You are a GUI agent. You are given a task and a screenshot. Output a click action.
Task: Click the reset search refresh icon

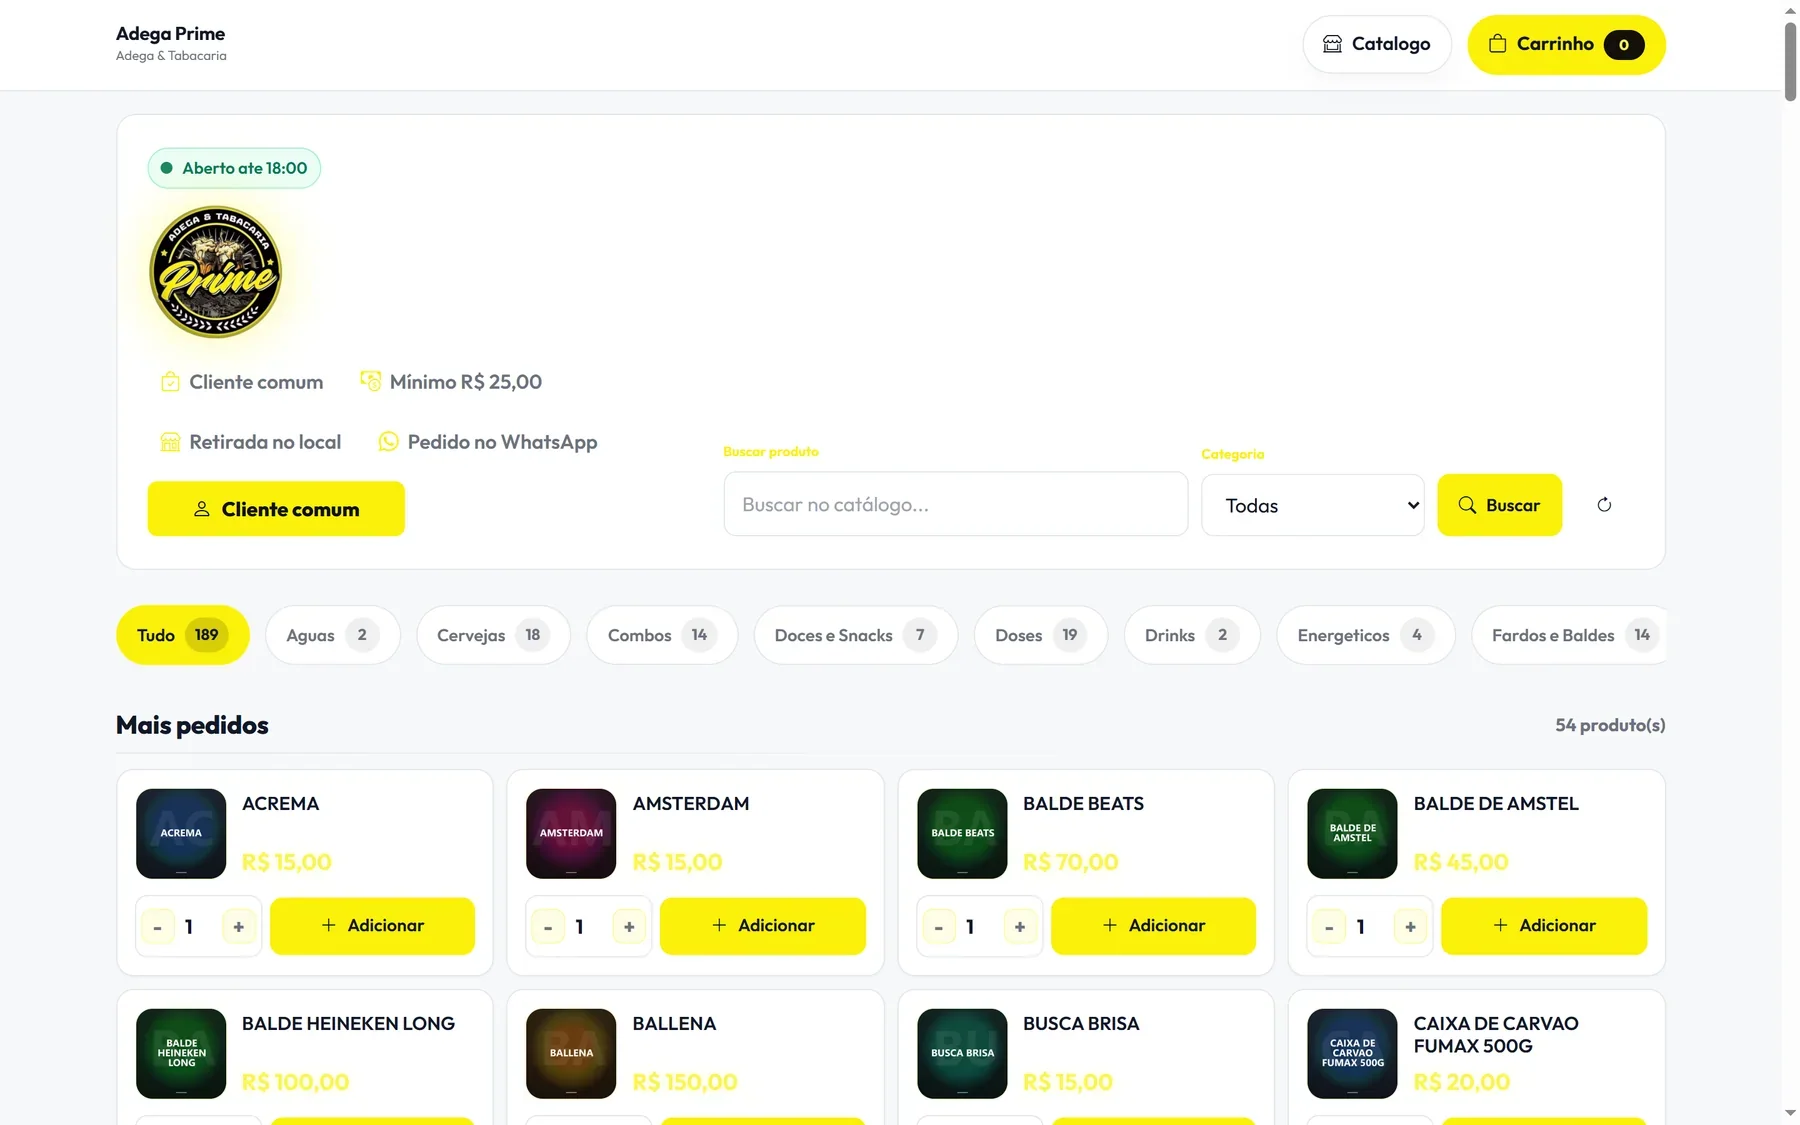(1604, 505)
